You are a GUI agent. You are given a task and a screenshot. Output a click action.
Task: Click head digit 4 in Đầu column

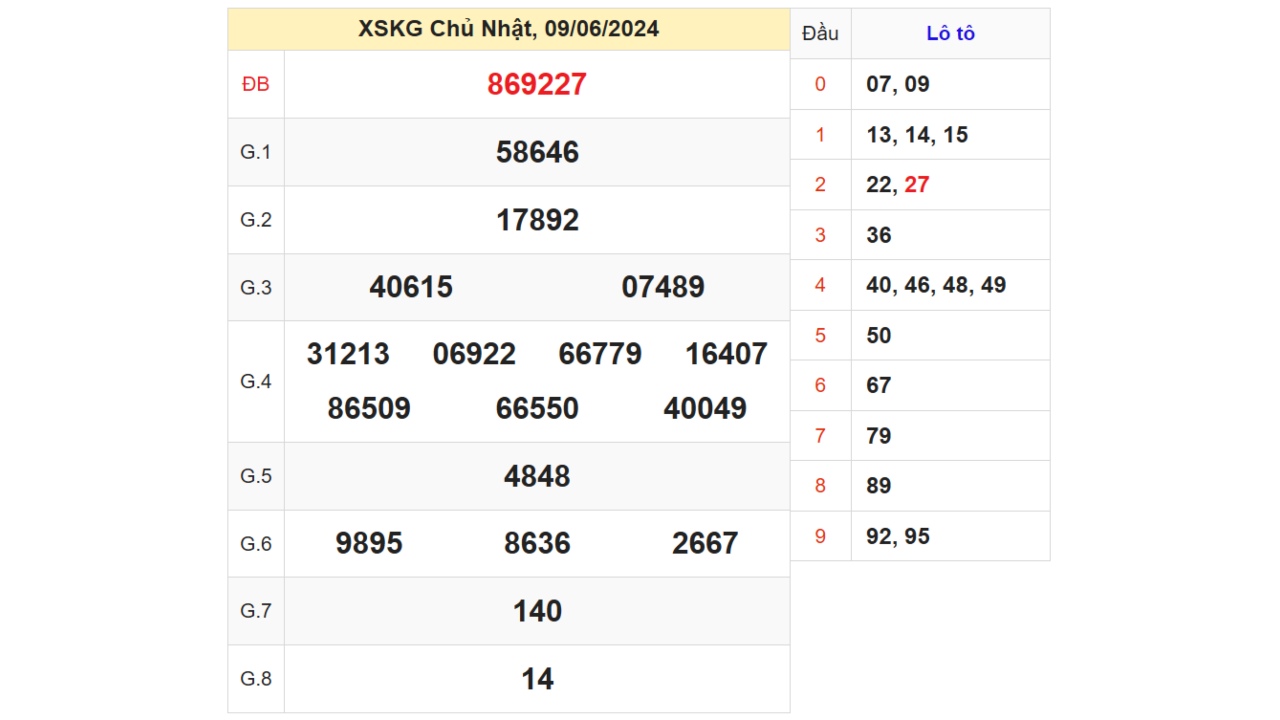tap(820, 285)
